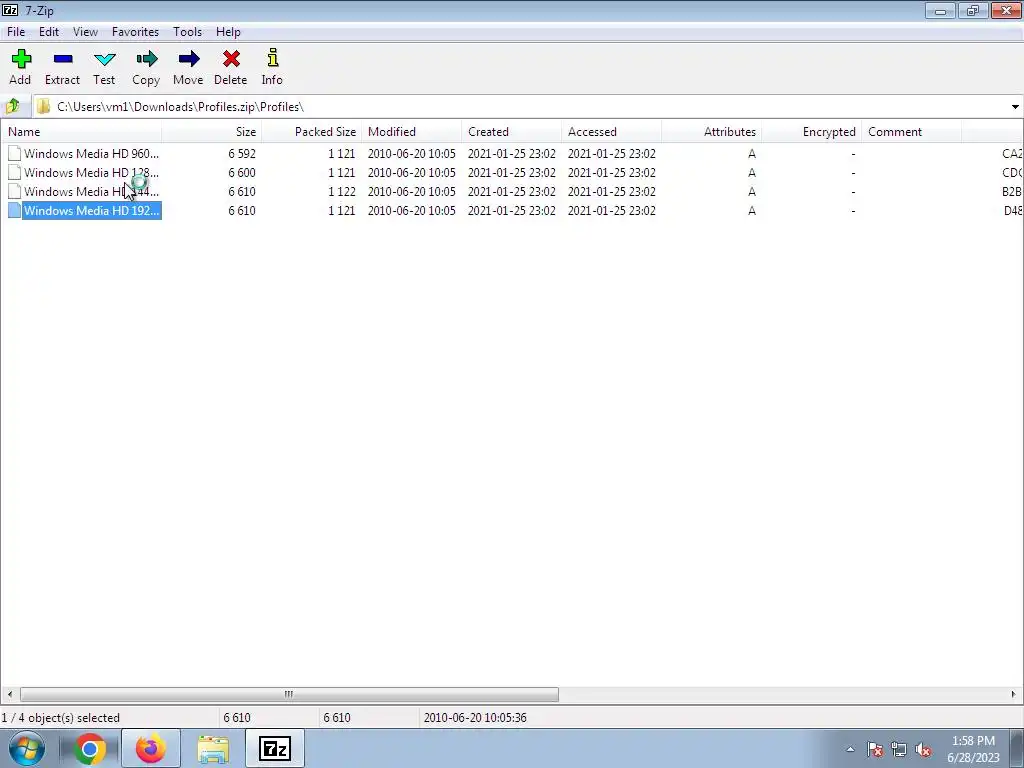The image size is (1024, 768).
Task: Click the 7-Zip title bar icon
Action: (x=10, y=10)
